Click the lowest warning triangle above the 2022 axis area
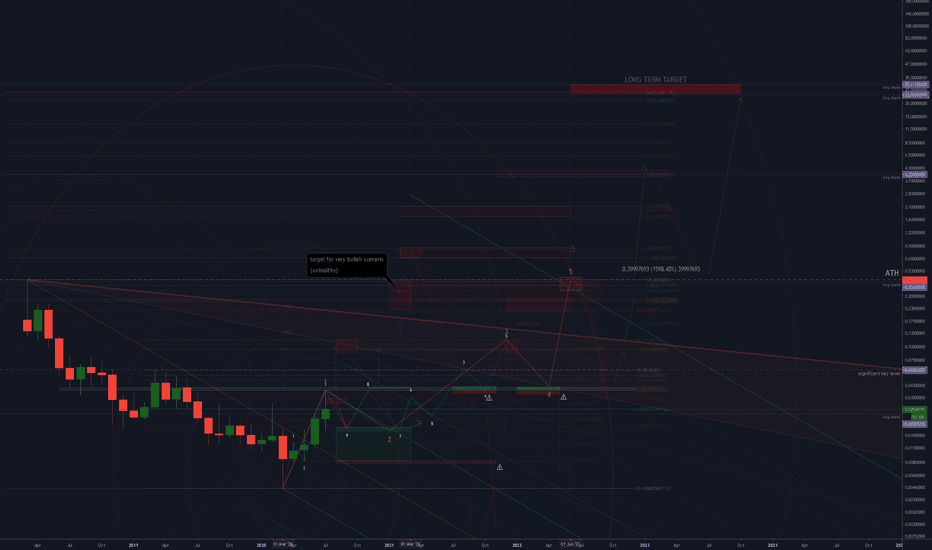The height and width of the screenshot is (550, 932). (500, 467)
